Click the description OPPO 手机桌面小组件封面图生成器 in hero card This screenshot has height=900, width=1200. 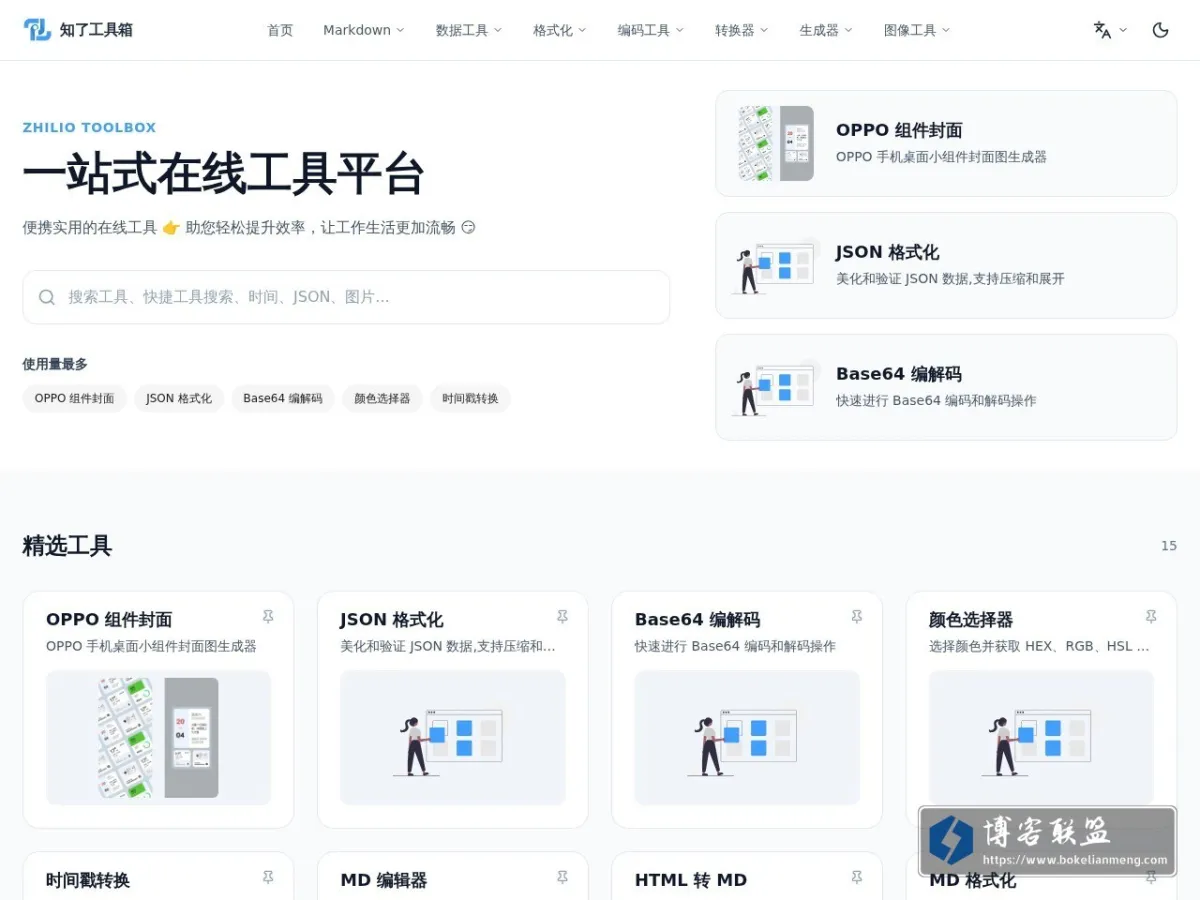[x=941, y=157]
